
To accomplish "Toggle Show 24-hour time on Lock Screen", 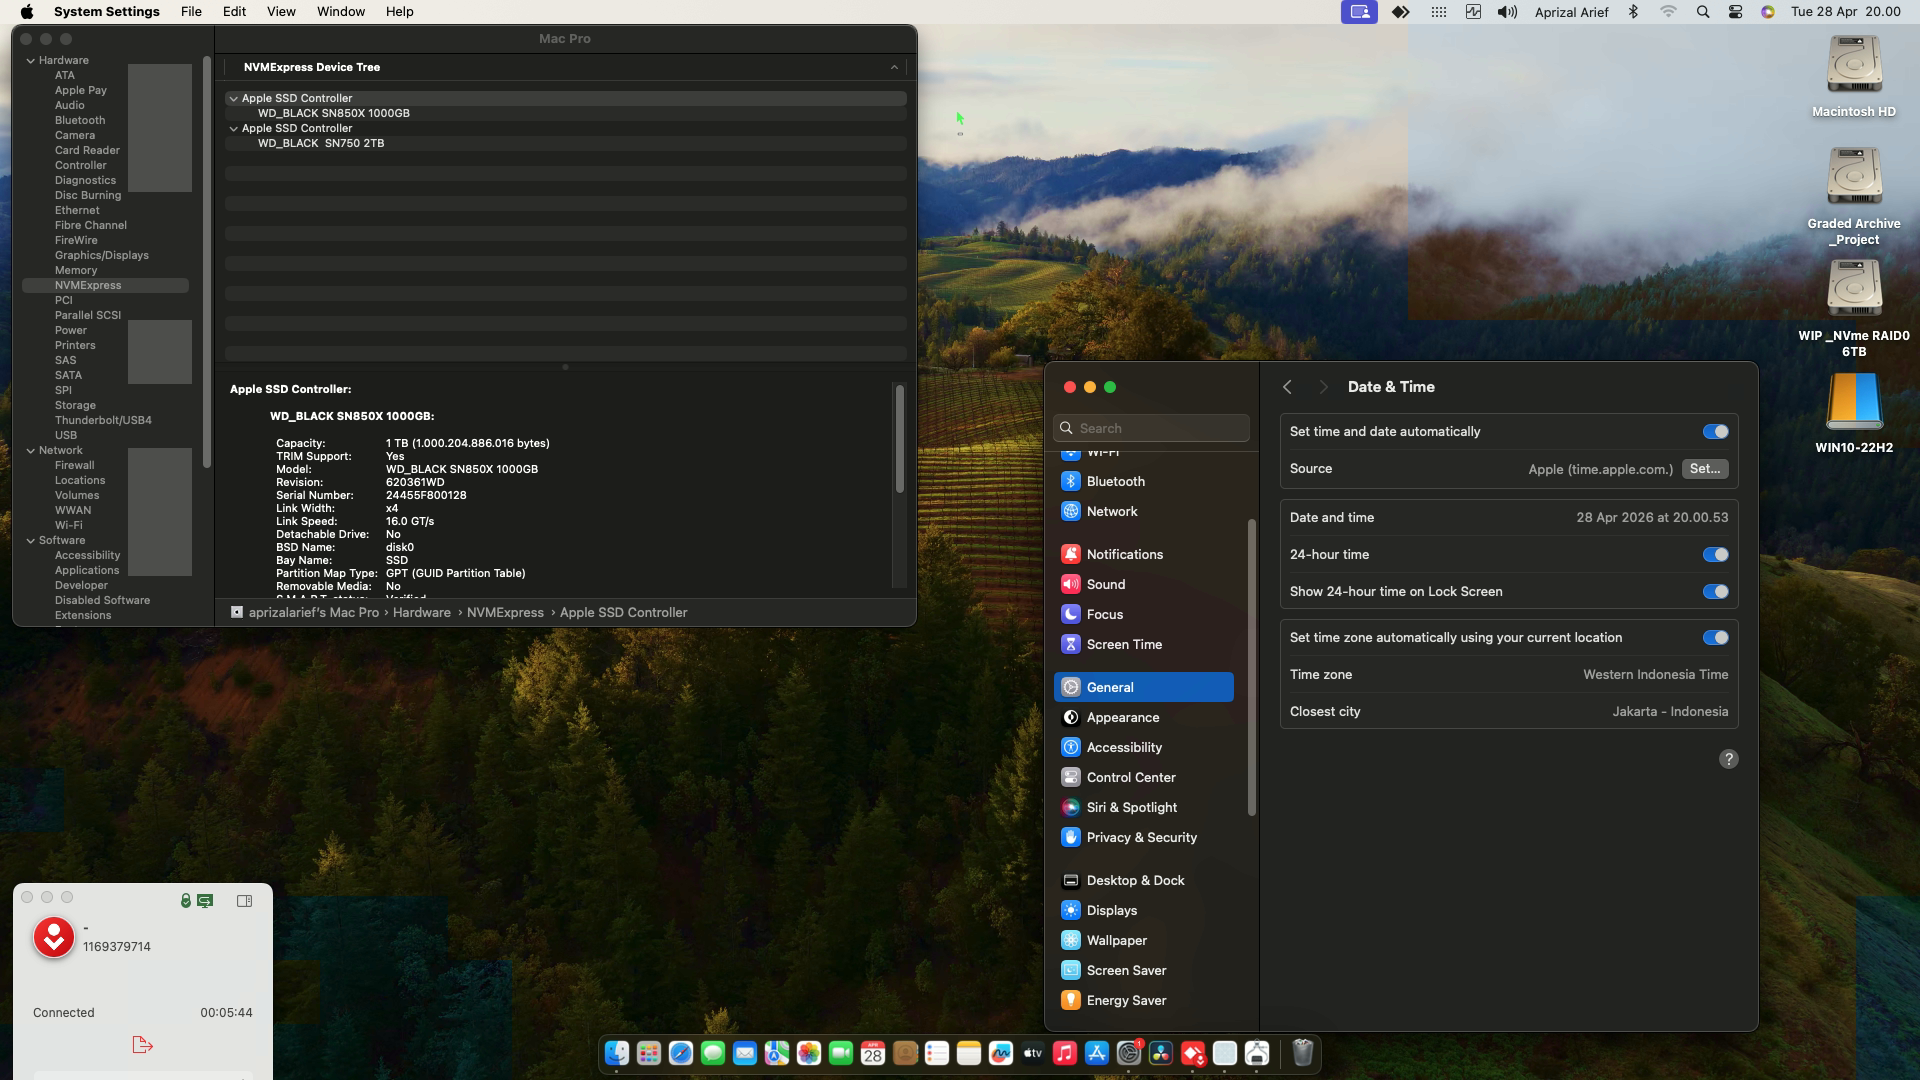I will [1715, 592].
